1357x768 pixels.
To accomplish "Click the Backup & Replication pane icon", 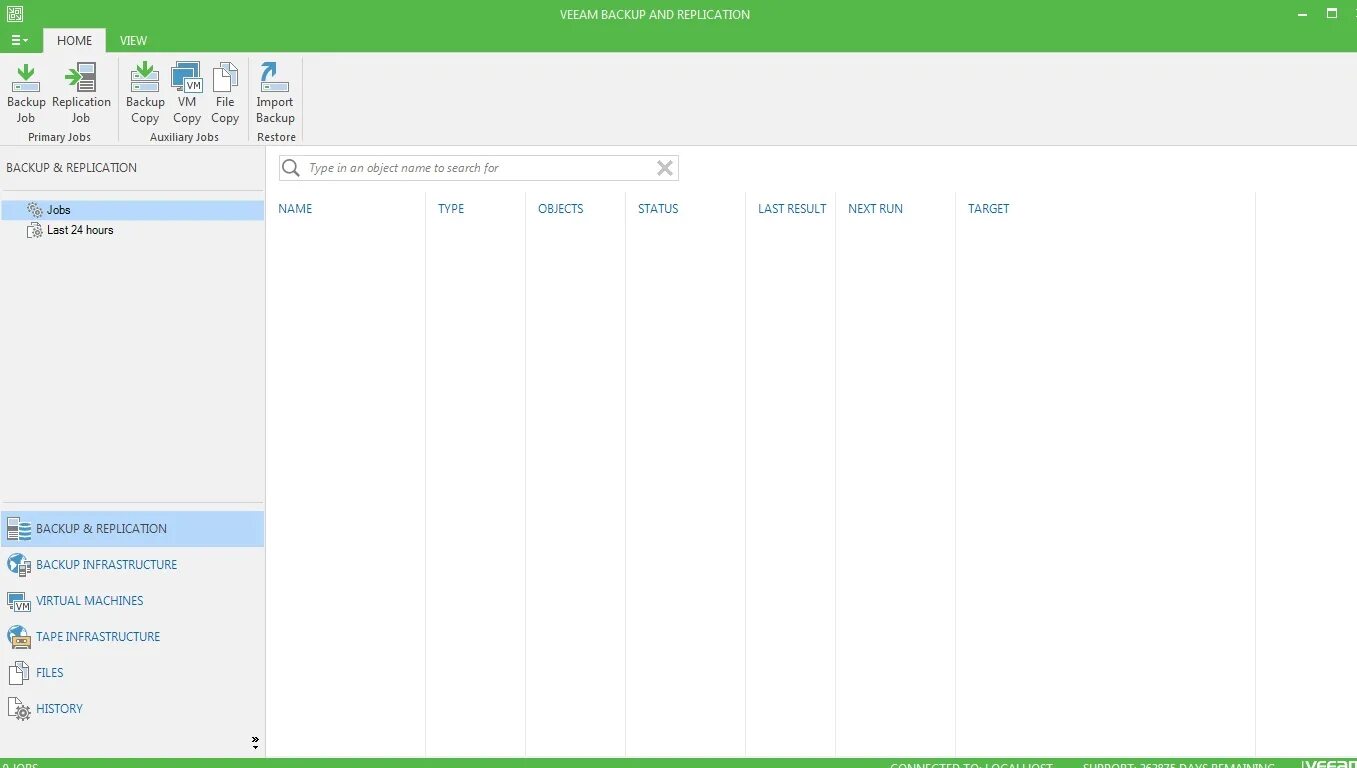I will 19,529.
